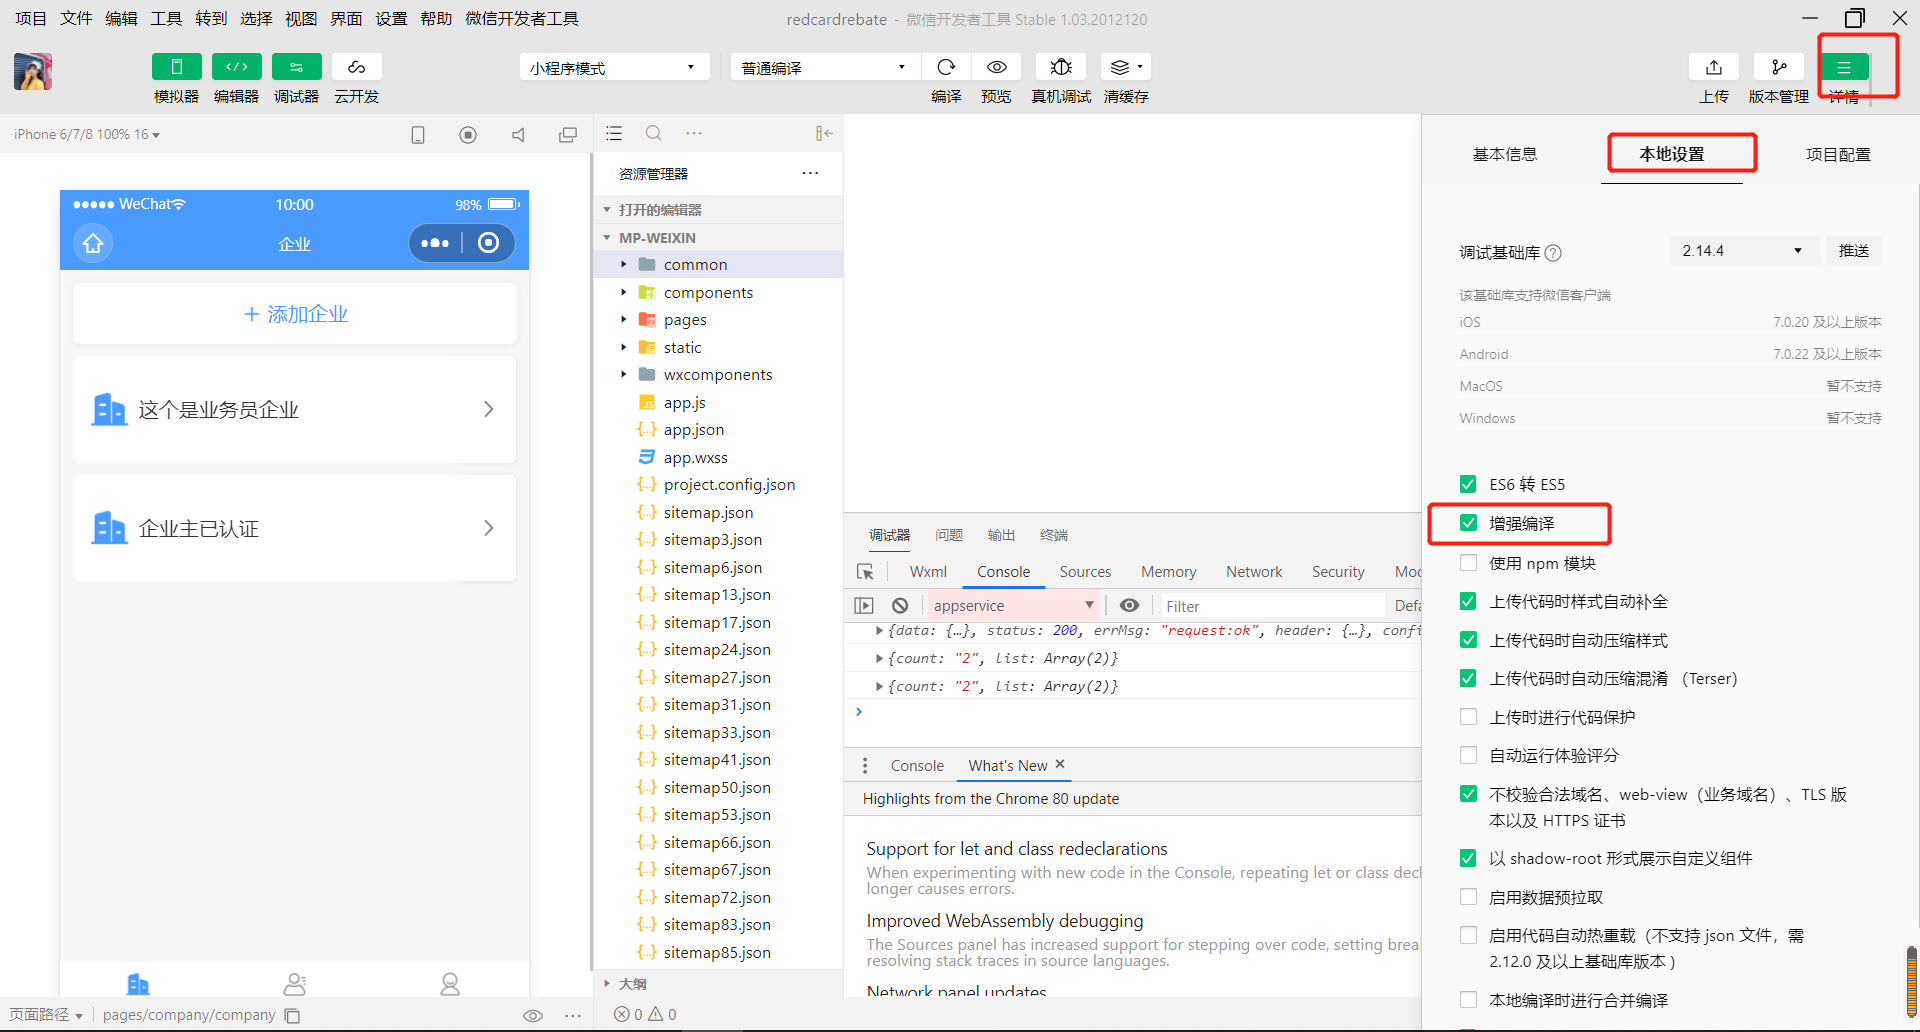Clear the console with ban icon
Screen dimensions: 1920x1032
tap(900, 605)
